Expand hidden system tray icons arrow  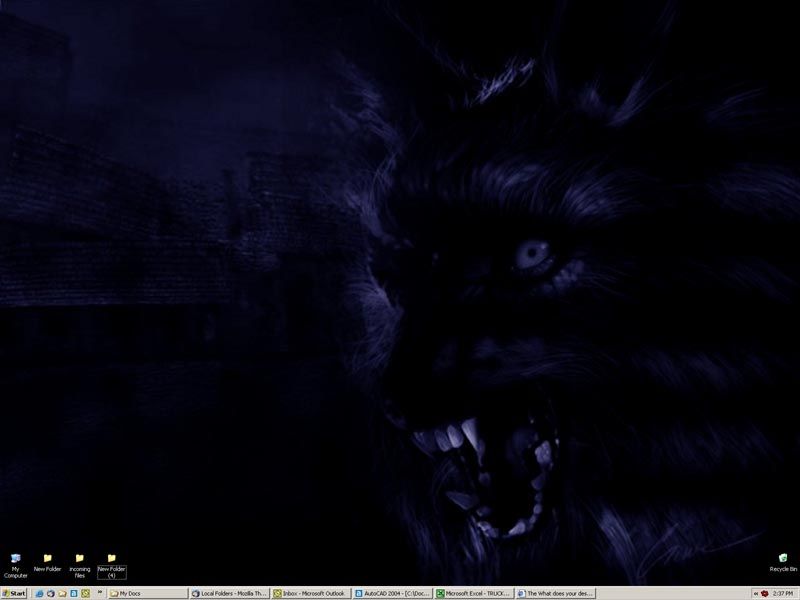coord(756,593)
